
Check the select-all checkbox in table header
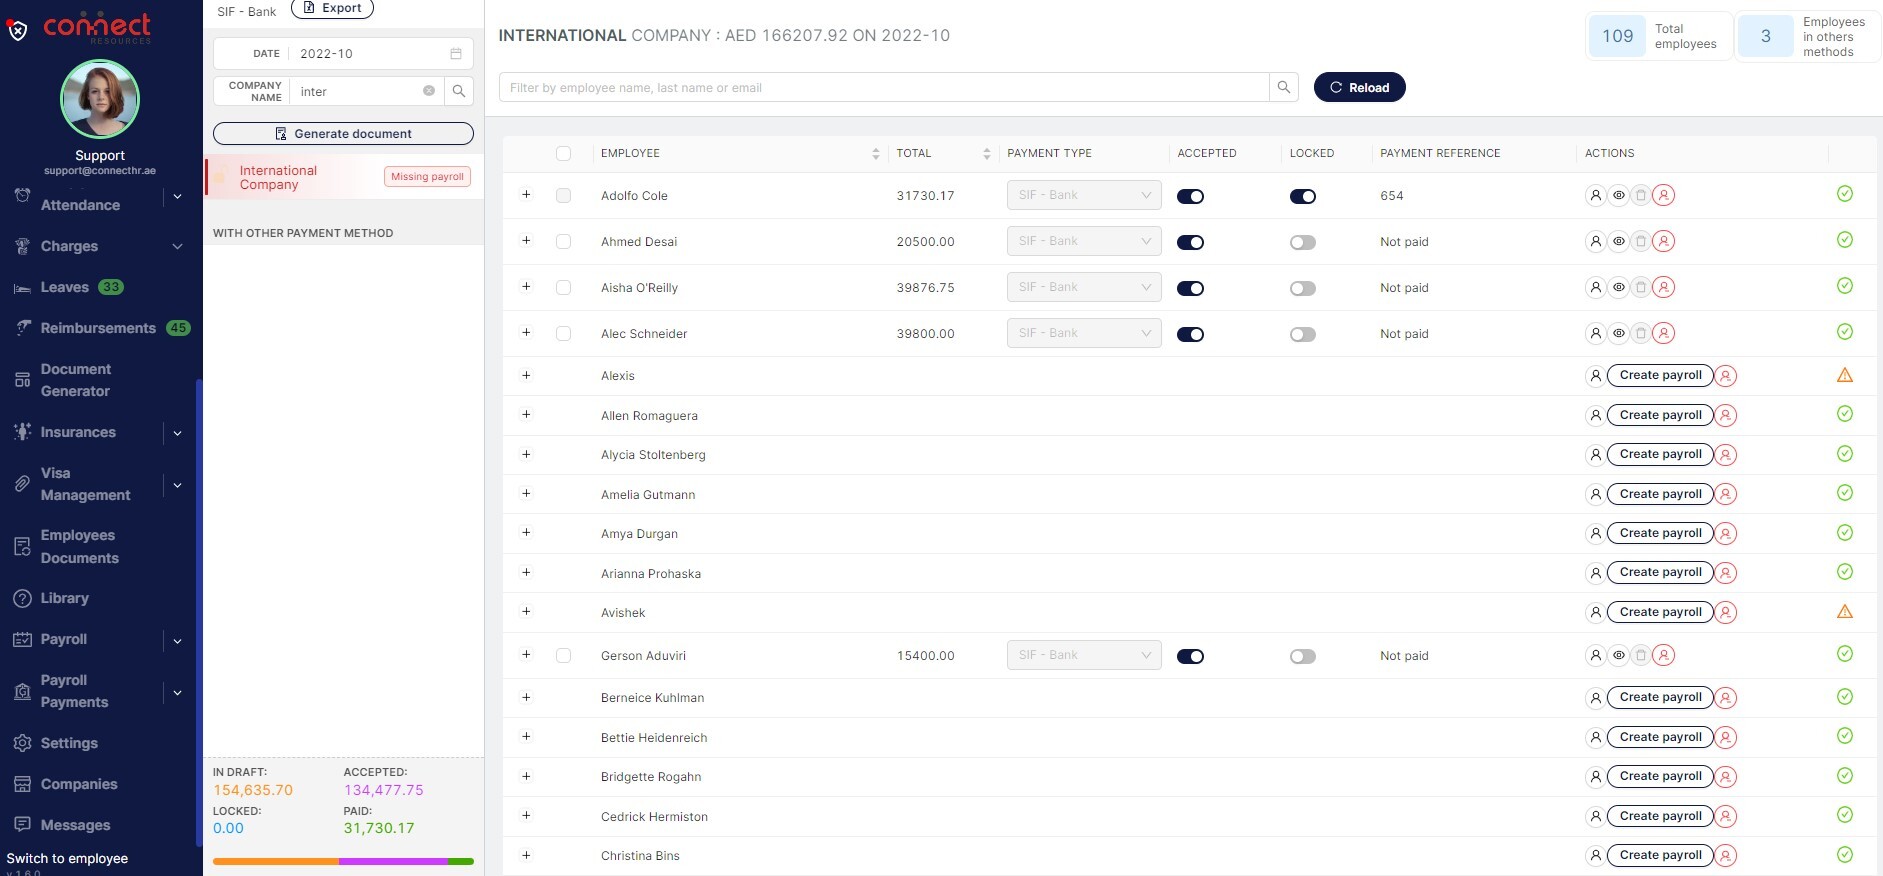pyautogui.click(x=564, y=154)
